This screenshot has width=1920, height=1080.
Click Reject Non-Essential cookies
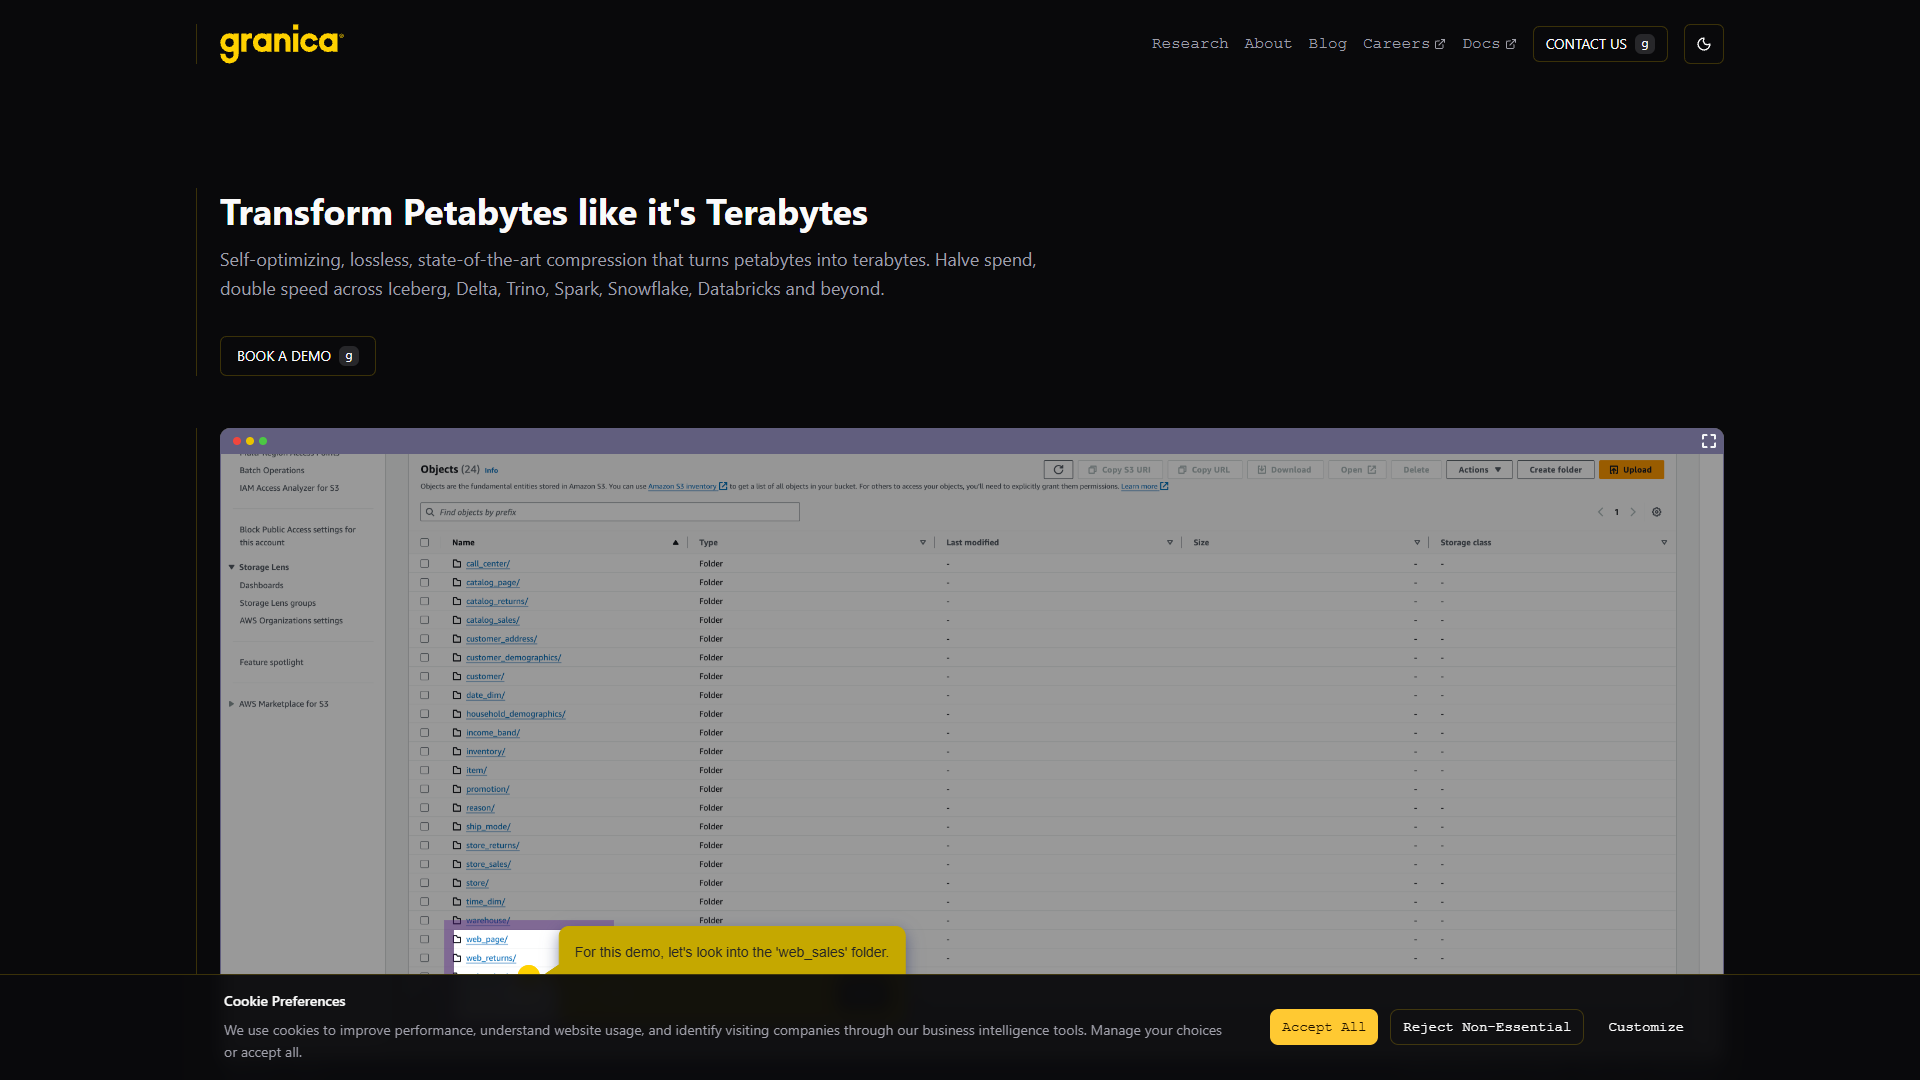tap(1486, 1027)
